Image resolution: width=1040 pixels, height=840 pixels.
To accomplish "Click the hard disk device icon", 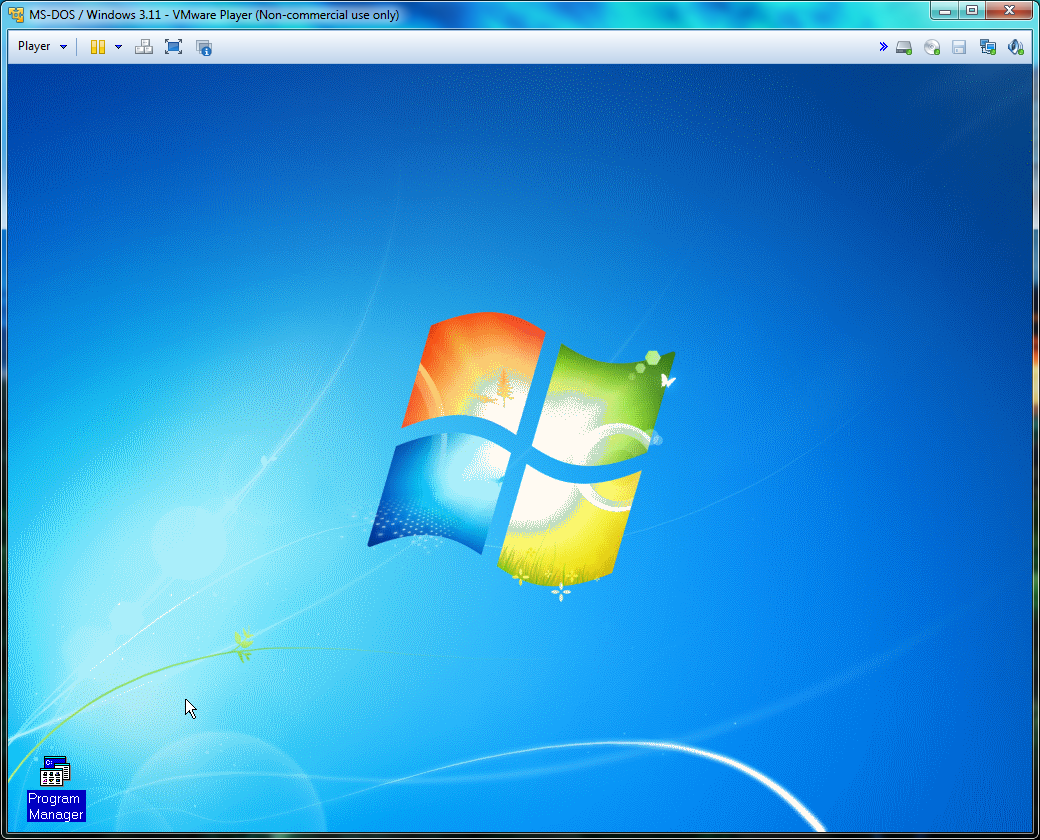I will pos(904,47).
